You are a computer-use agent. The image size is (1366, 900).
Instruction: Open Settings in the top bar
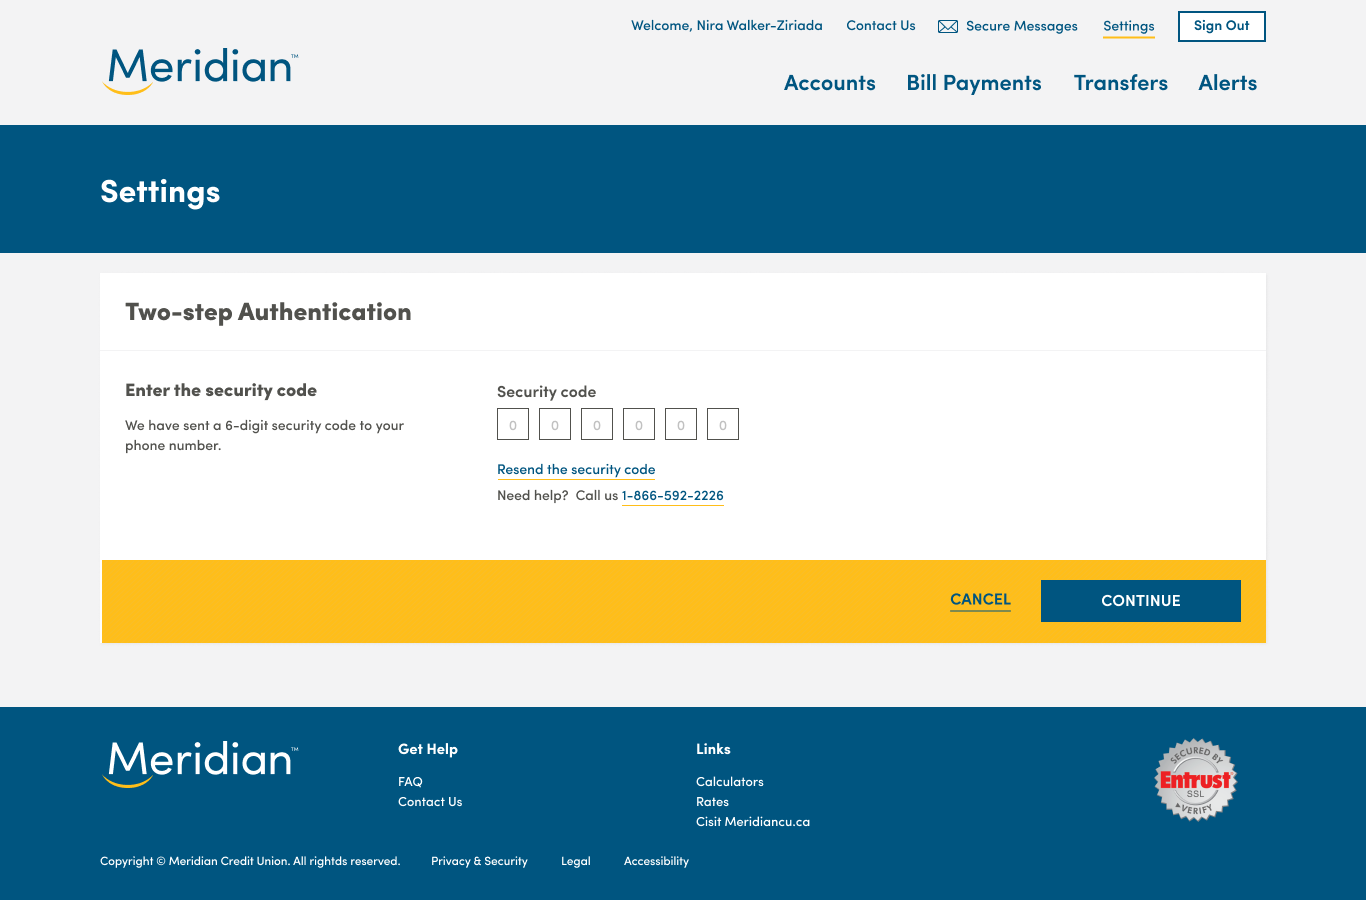pos(1129,27)
